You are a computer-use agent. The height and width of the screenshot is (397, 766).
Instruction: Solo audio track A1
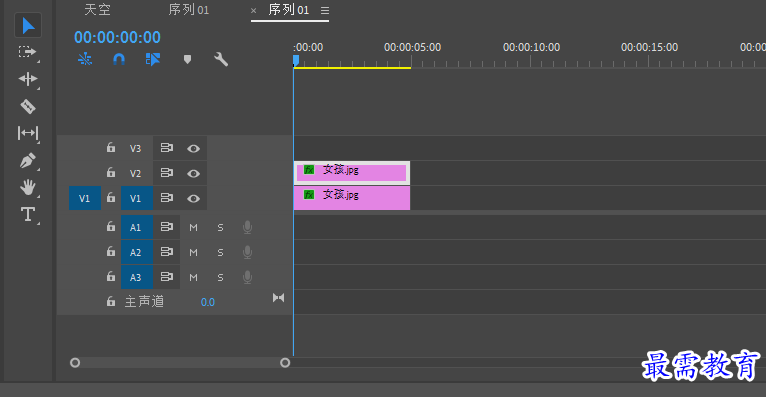pyautogui.click(x=220, y=228)
